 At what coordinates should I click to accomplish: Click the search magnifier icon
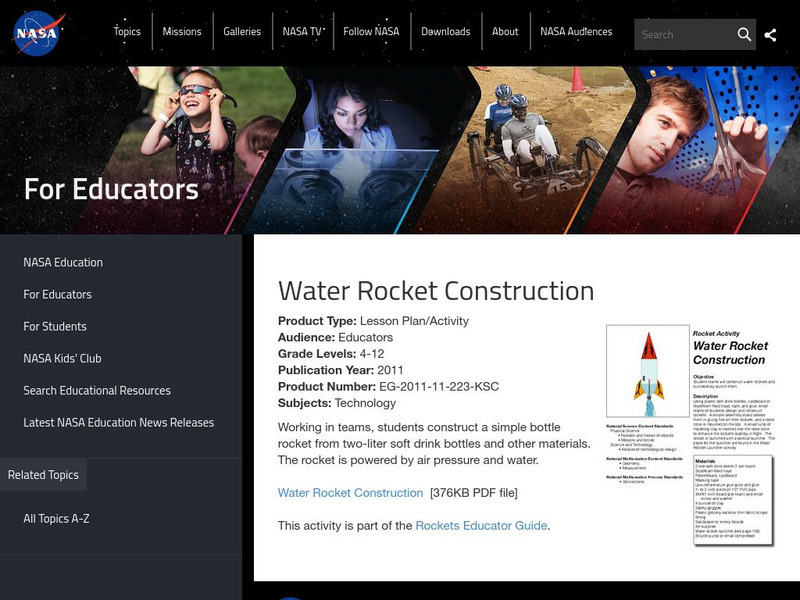744,35
